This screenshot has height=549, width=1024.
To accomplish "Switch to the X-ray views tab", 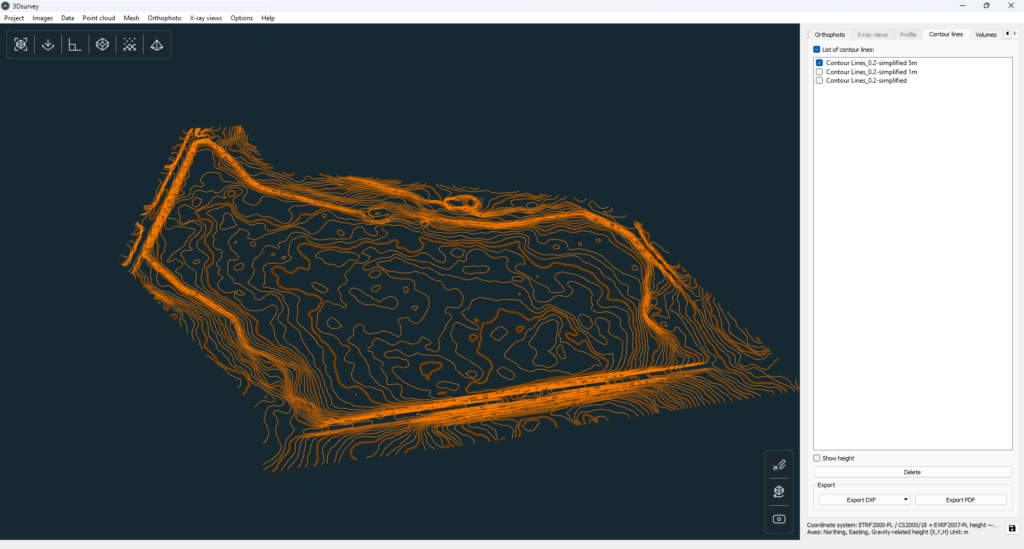I will (x=872, y=35).
